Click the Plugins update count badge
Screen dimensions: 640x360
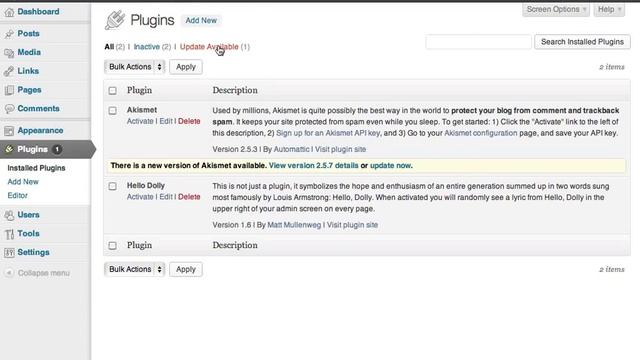57,149
